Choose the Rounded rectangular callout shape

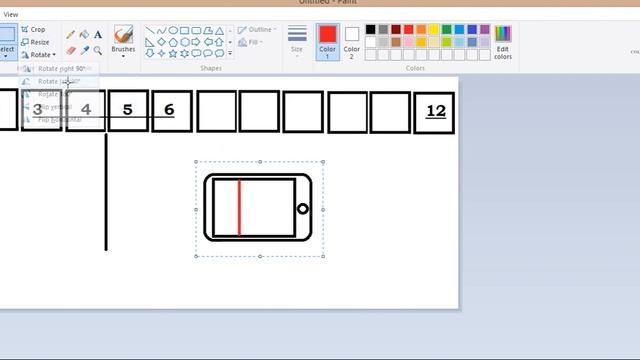pyautogui.click(x=196, y=53)
